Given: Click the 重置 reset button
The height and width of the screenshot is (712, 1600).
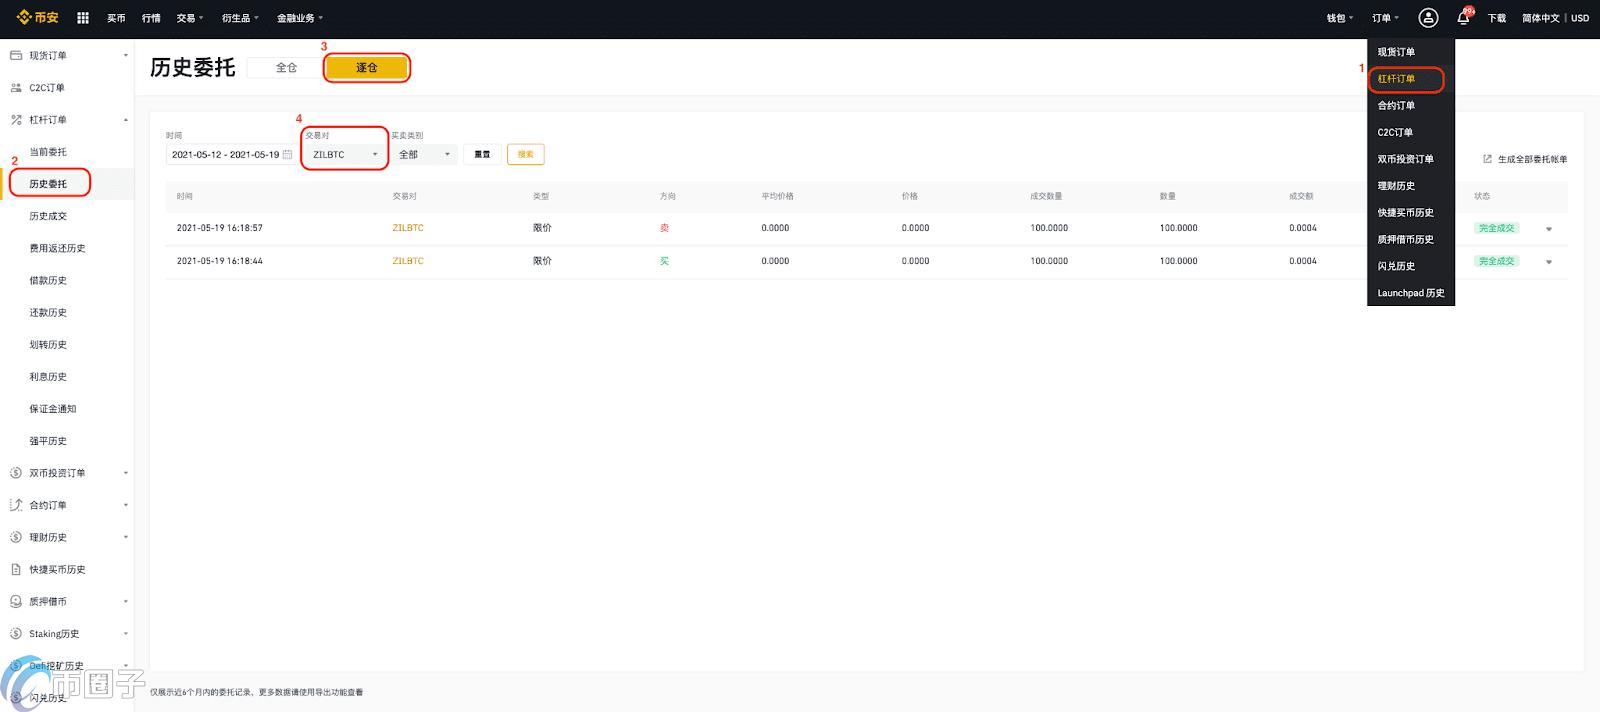Looking at the screenshot, I should coord(482,154).
